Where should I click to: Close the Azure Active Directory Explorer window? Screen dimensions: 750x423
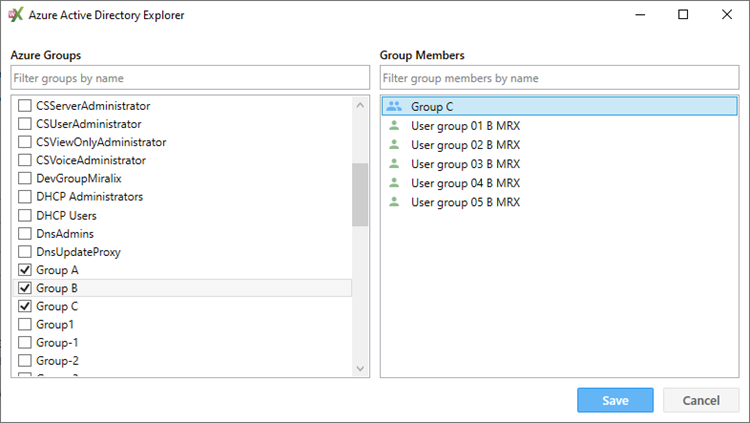[x=727, y=15]
